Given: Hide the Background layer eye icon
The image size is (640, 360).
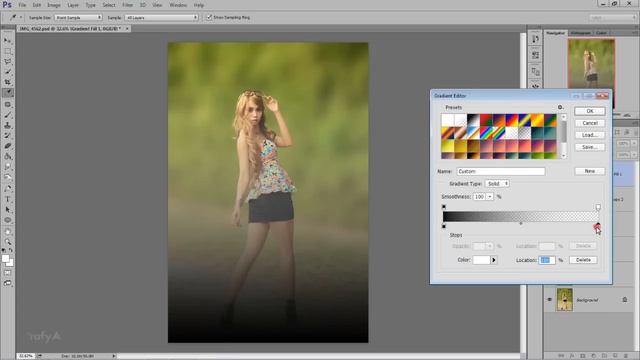Looking at the screenshot, I should point(549,300).
